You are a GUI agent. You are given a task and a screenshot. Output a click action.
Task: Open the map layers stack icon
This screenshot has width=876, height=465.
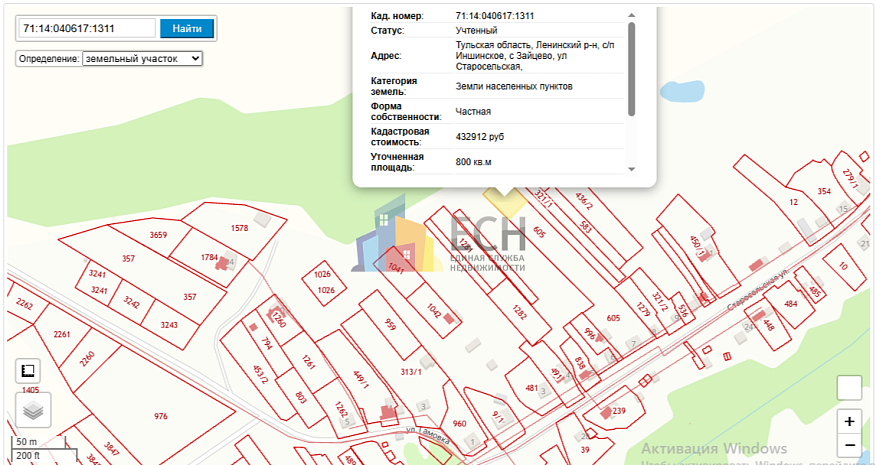point(33,410)
